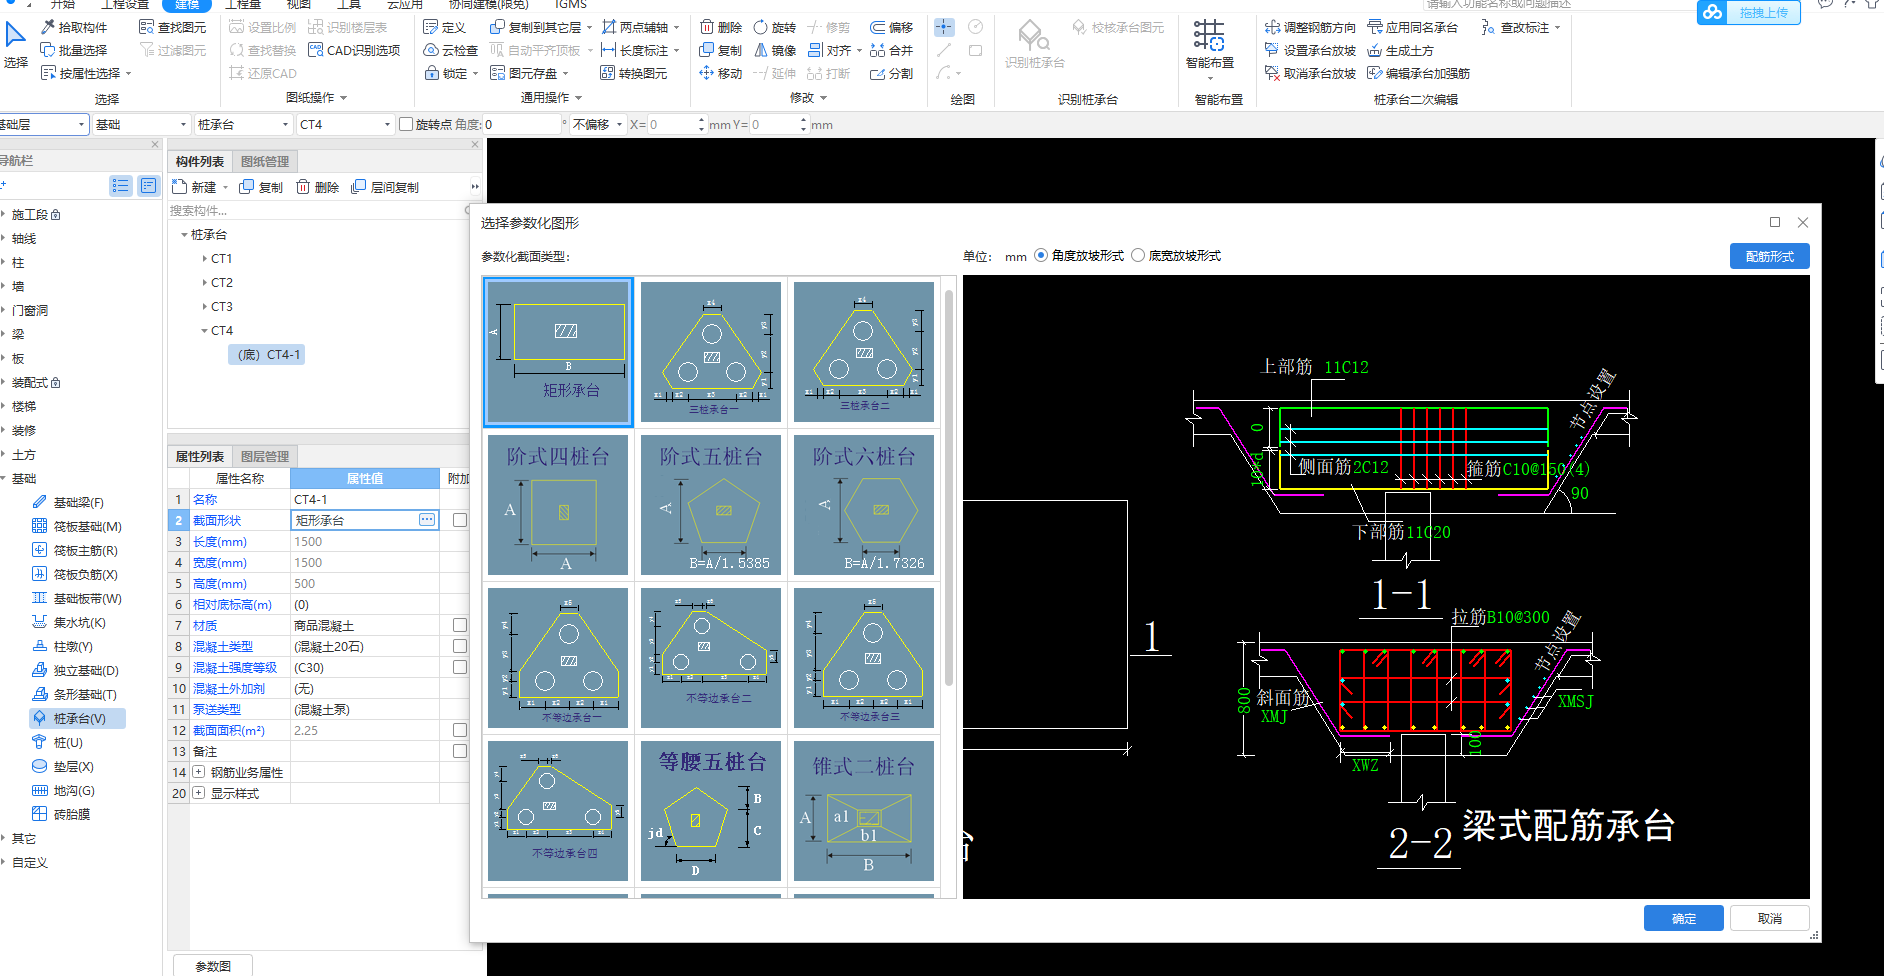The height and width of the screenshot is (976, 1884).
Task: Open the 属性列表 tab
Action: [x=200, y=456]
